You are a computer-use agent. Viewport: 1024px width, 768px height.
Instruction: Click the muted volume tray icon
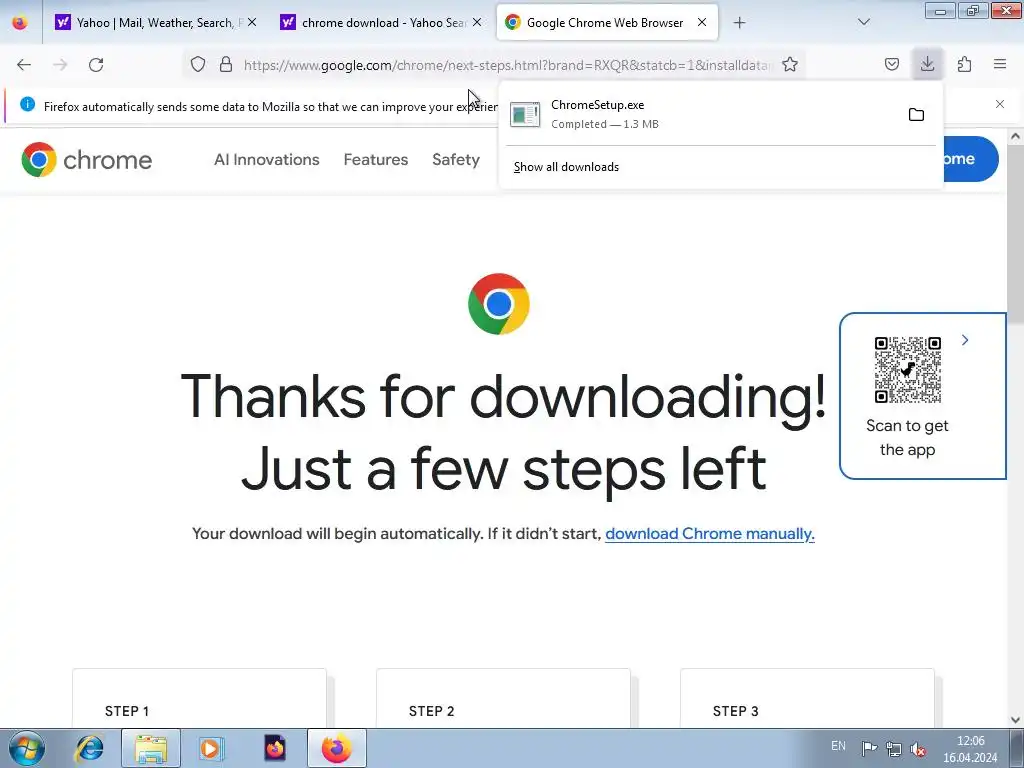918,748
